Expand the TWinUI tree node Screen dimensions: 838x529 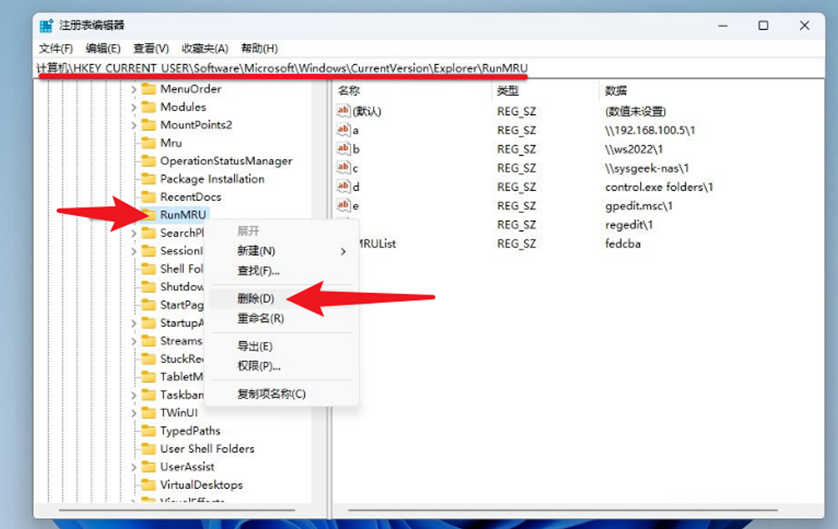coord(134,413)
